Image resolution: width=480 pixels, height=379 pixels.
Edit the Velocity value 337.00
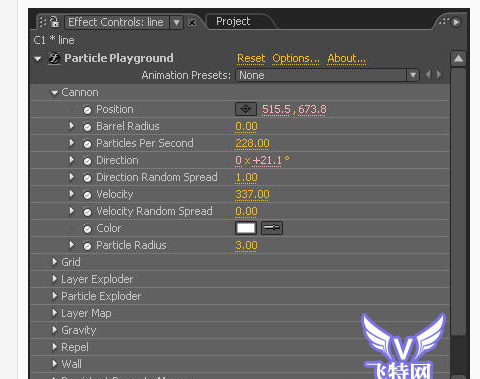pyautogui.click(x=252, y=194)
